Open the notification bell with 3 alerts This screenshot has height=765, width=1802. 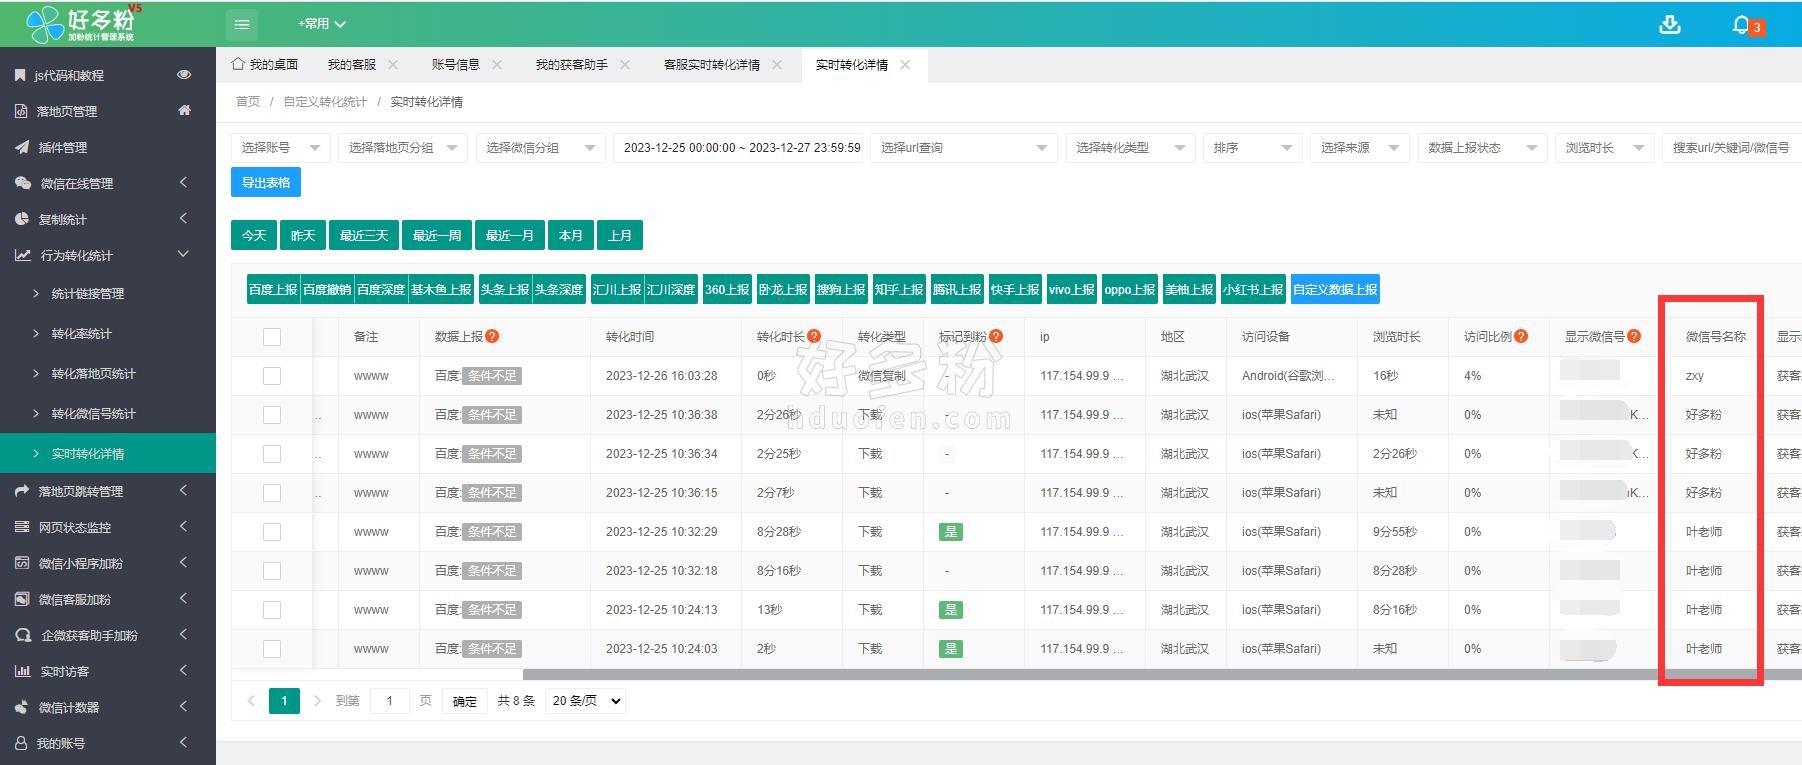click(1742, 24)
